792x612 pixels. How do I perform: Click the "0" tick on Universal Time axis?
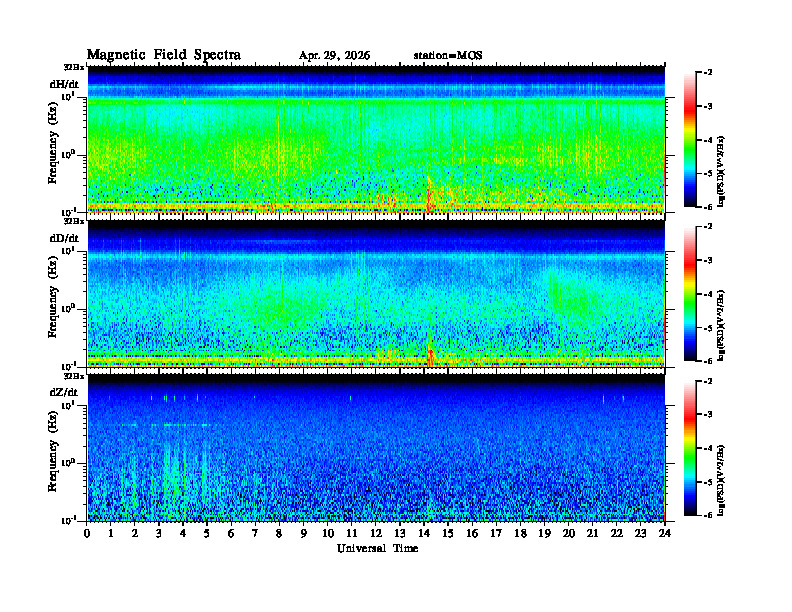[x=87, y=534]
